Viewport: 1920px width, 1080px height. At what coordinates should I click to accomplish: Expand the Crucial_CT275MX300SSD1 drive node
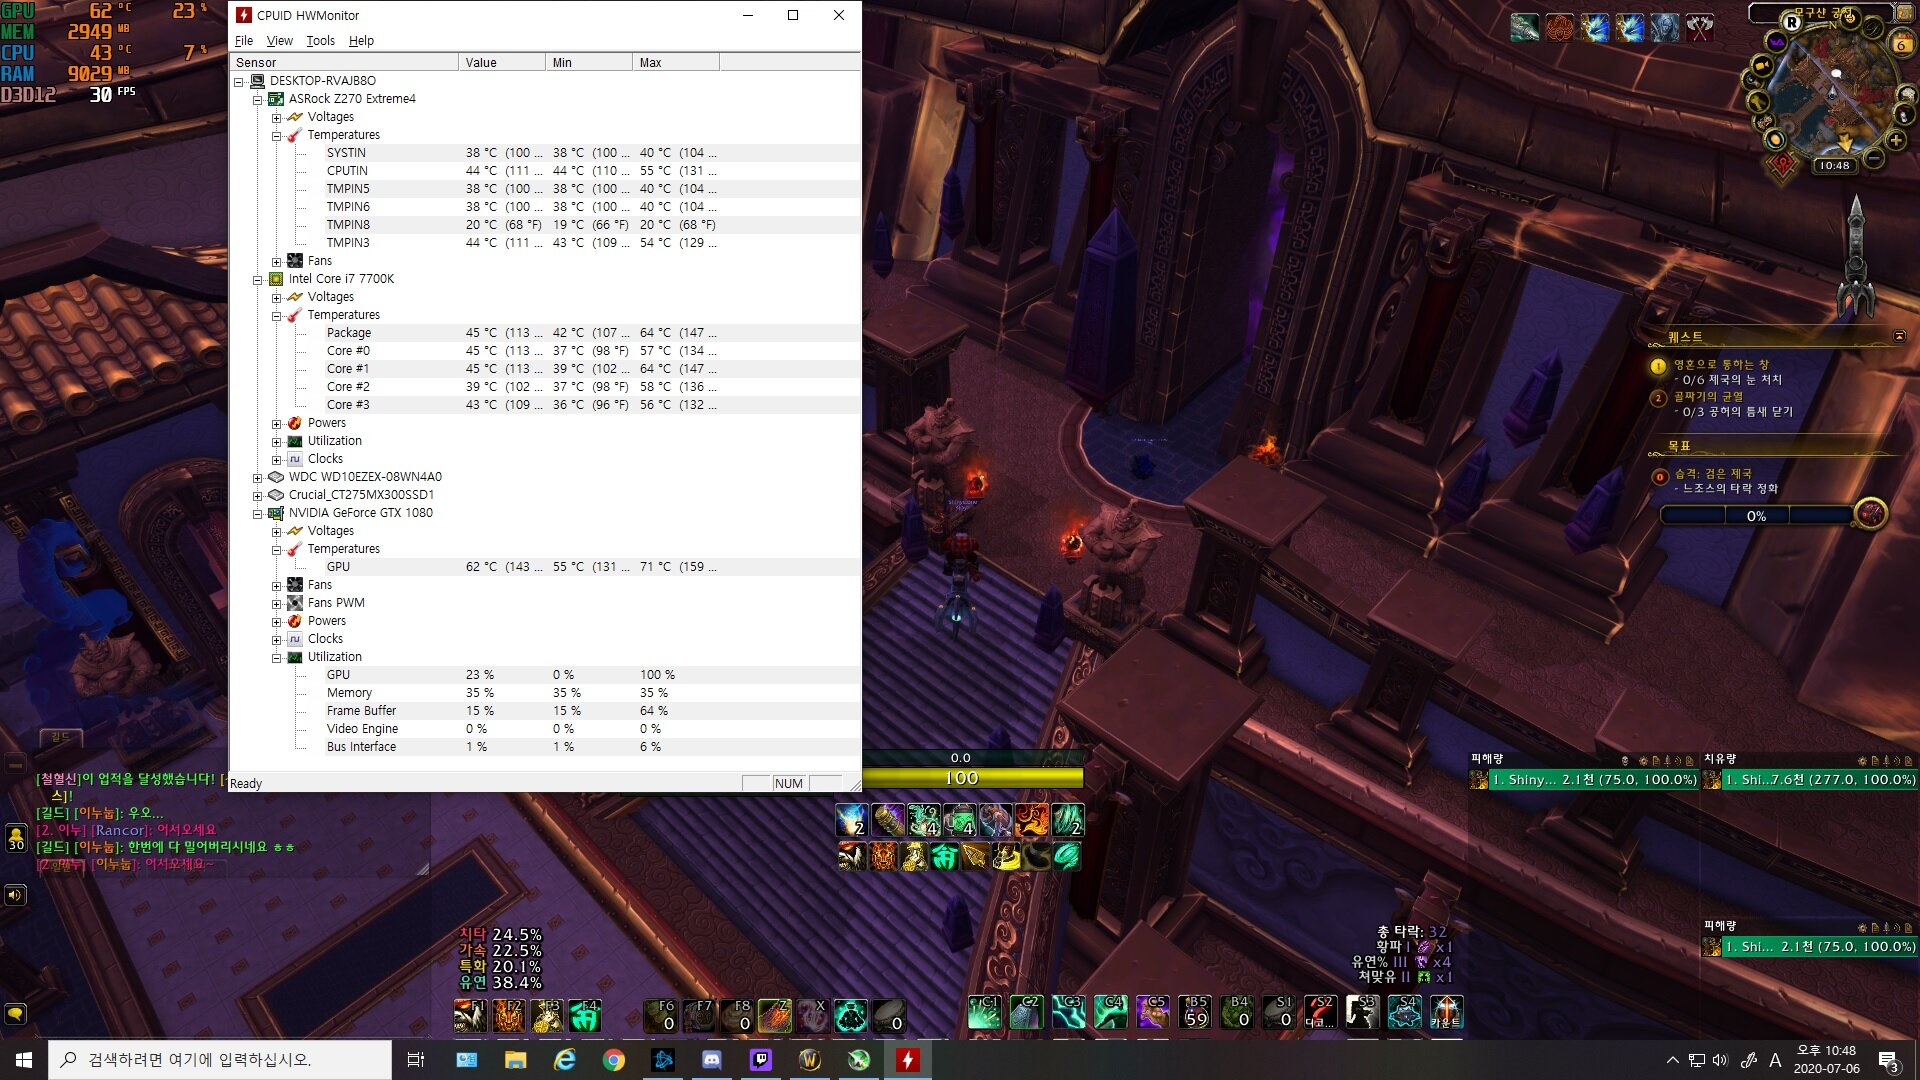[x=258, y=495]
